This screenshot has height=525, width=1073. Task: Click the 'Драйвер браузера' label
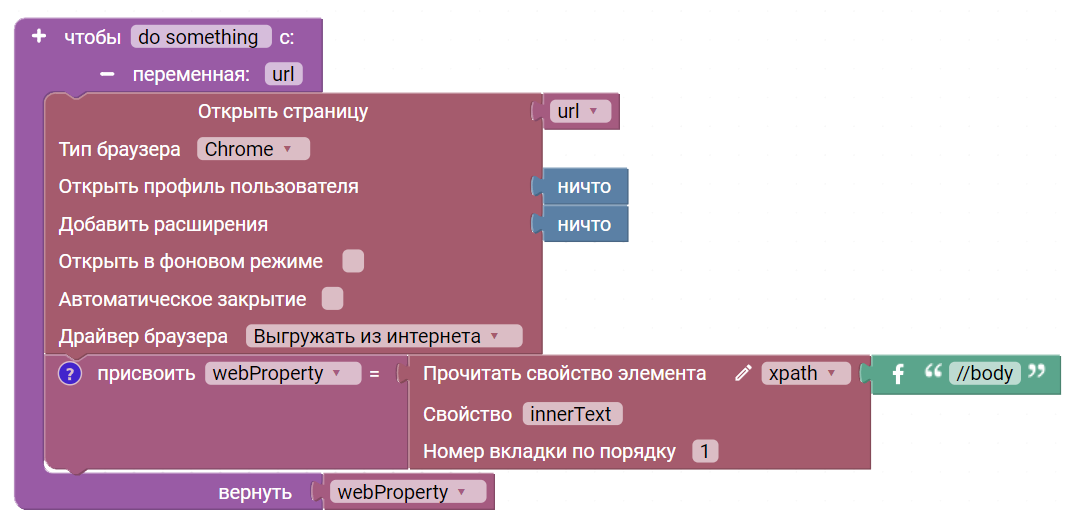[143, 336]
